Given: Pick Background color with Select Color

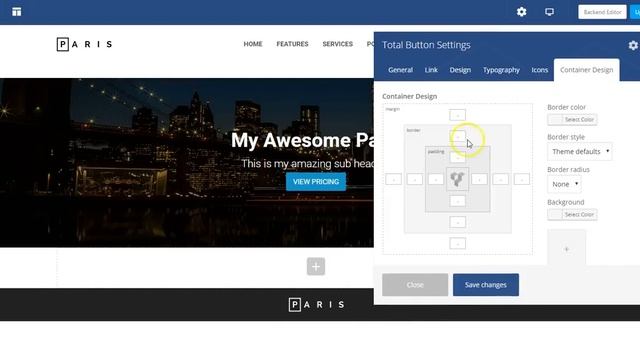Looking at the screenshot, I should click(572, 214).
